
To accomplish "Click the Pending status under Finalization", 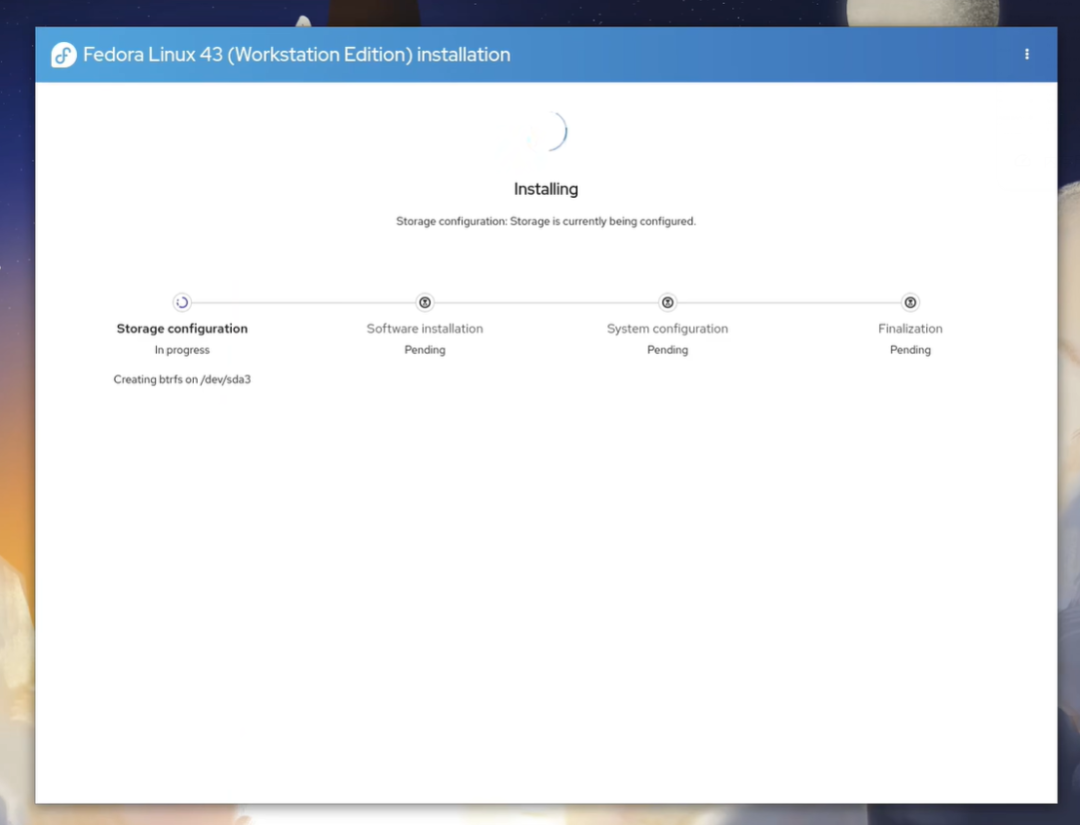I will coord(910,350).
